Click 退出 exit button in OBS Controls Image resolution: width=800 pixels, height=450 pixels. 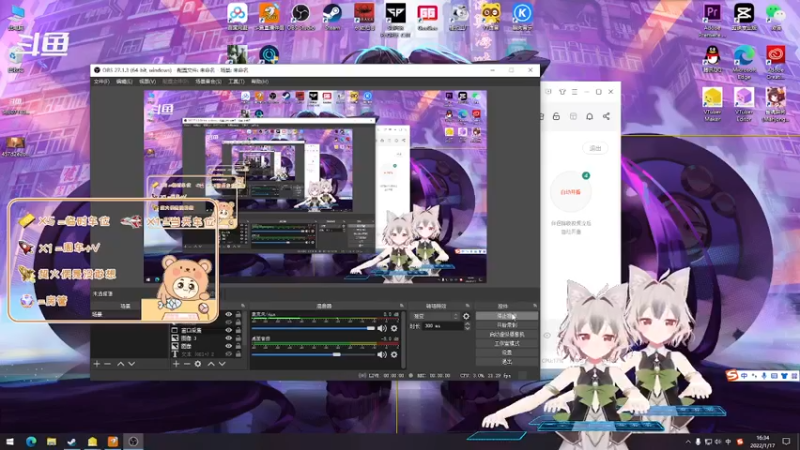[507, 362]
